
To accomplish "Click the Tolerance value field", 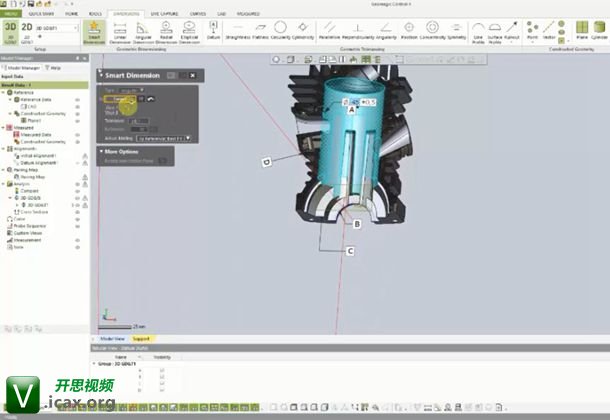I will (138, 121).
